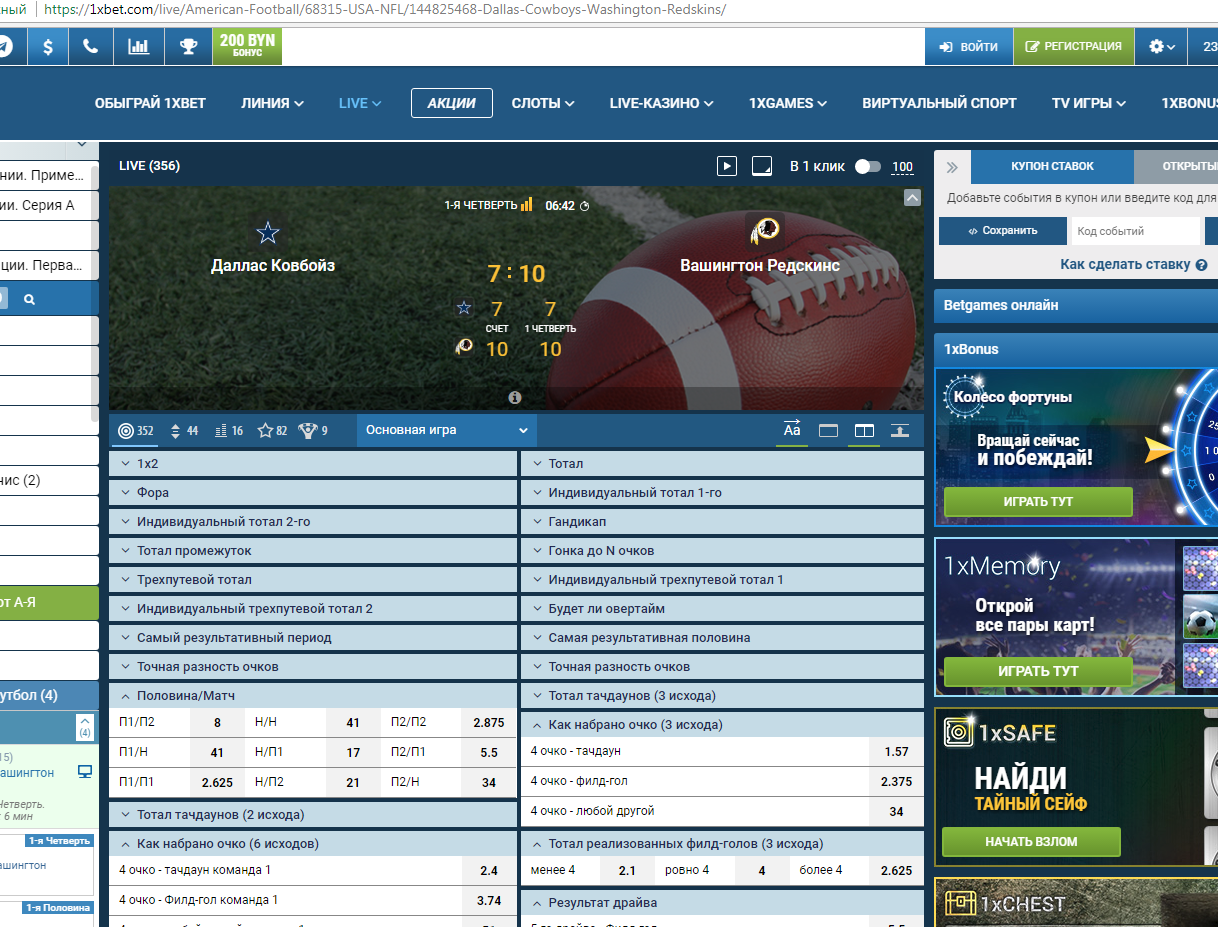Expand the Гонка до N очков section
This screenshot has width=1218, height=927.
(722, 551)
